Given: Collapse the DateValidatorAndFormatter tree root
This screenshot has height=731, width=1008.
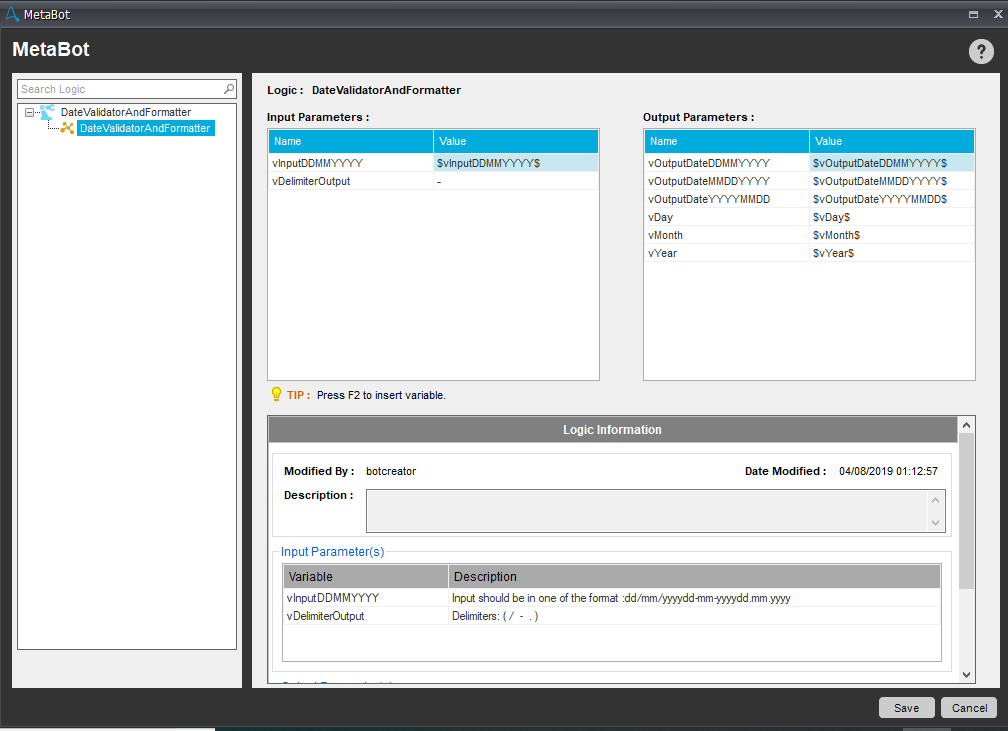Looking at the screenshot, I should point(30,113).
